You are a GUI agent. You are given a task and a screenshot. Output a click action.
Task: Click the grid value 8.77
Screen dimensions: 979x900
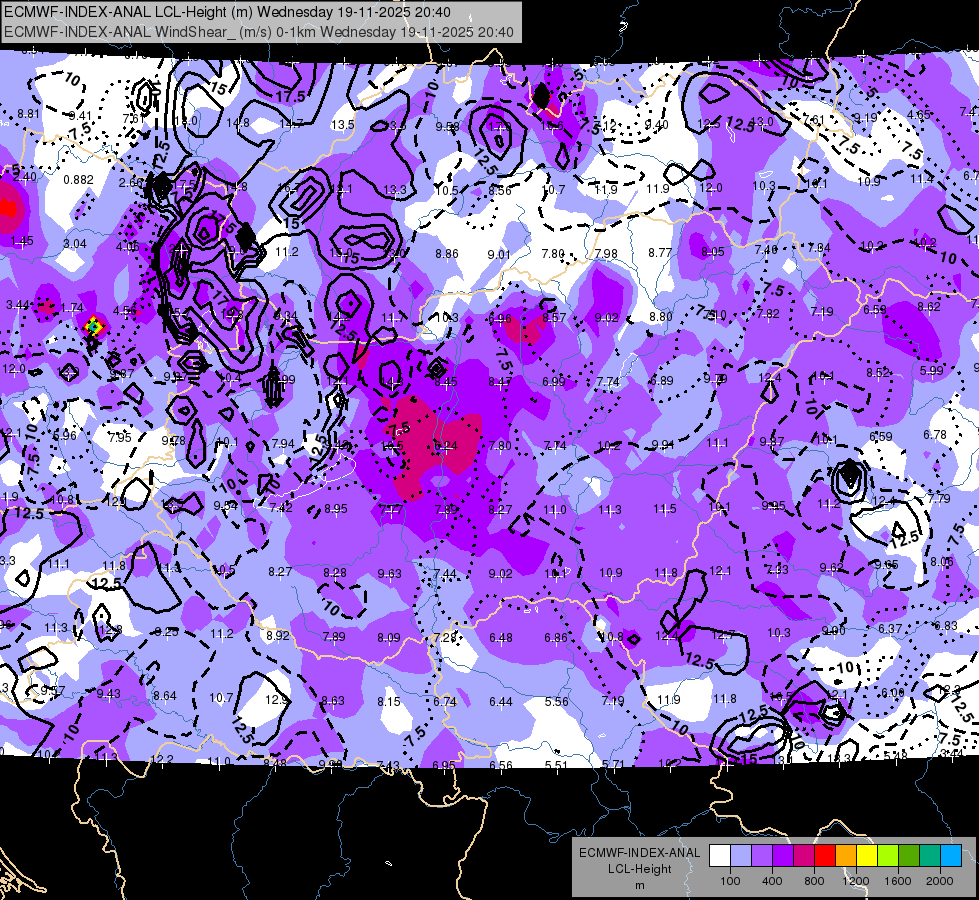(x=660, y=252)
